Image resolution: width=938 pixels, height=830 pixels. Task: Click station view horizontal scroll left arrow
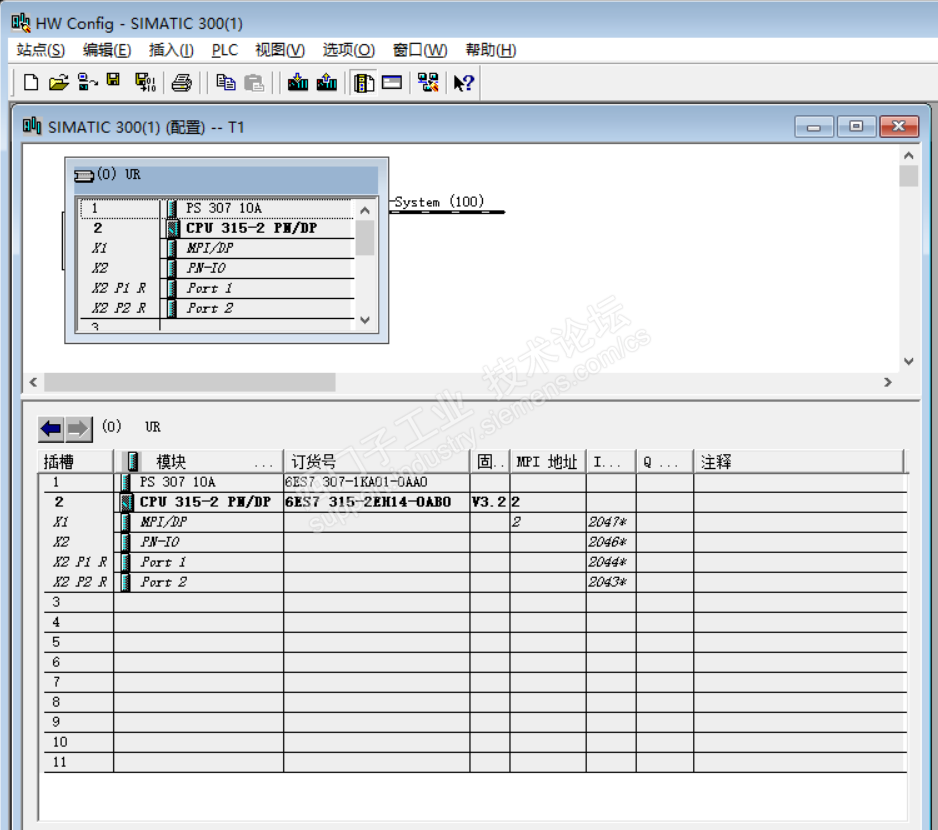34,382
